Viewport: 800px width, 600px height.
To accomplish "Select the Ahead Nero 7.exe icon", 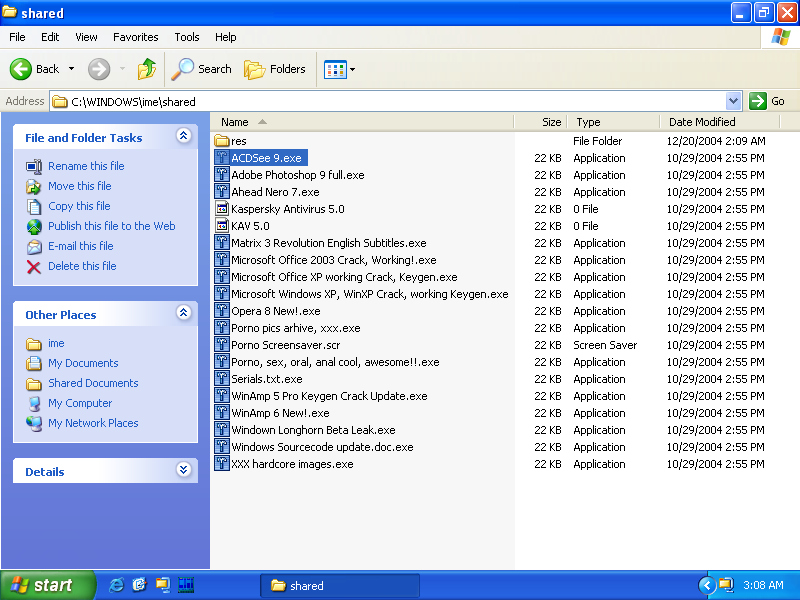I will (x=221, y=191).
